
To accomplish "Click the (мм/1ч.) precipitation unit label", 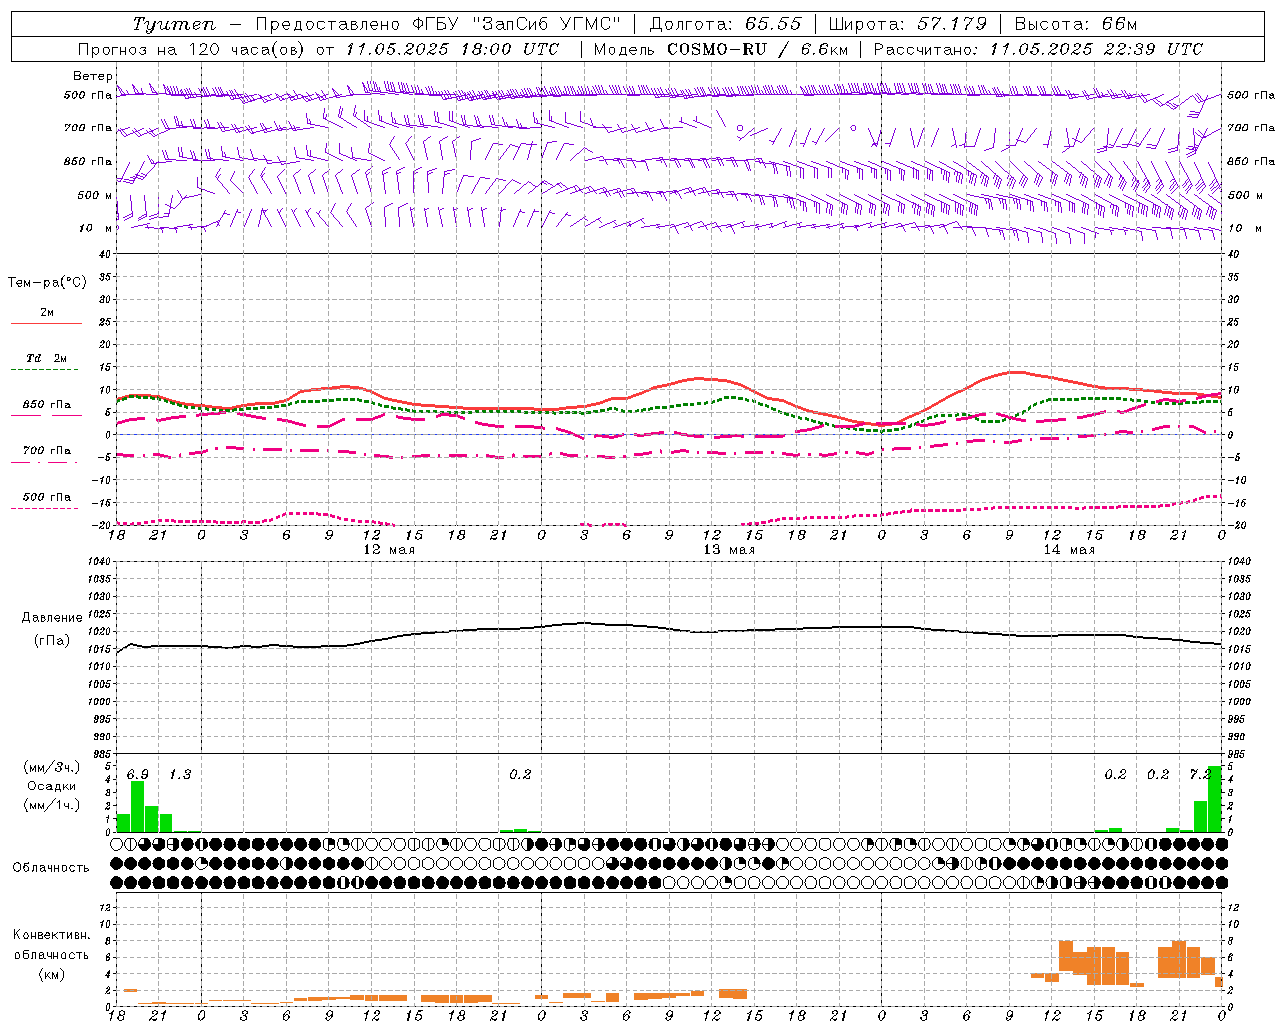I will (x=51, y=805).
